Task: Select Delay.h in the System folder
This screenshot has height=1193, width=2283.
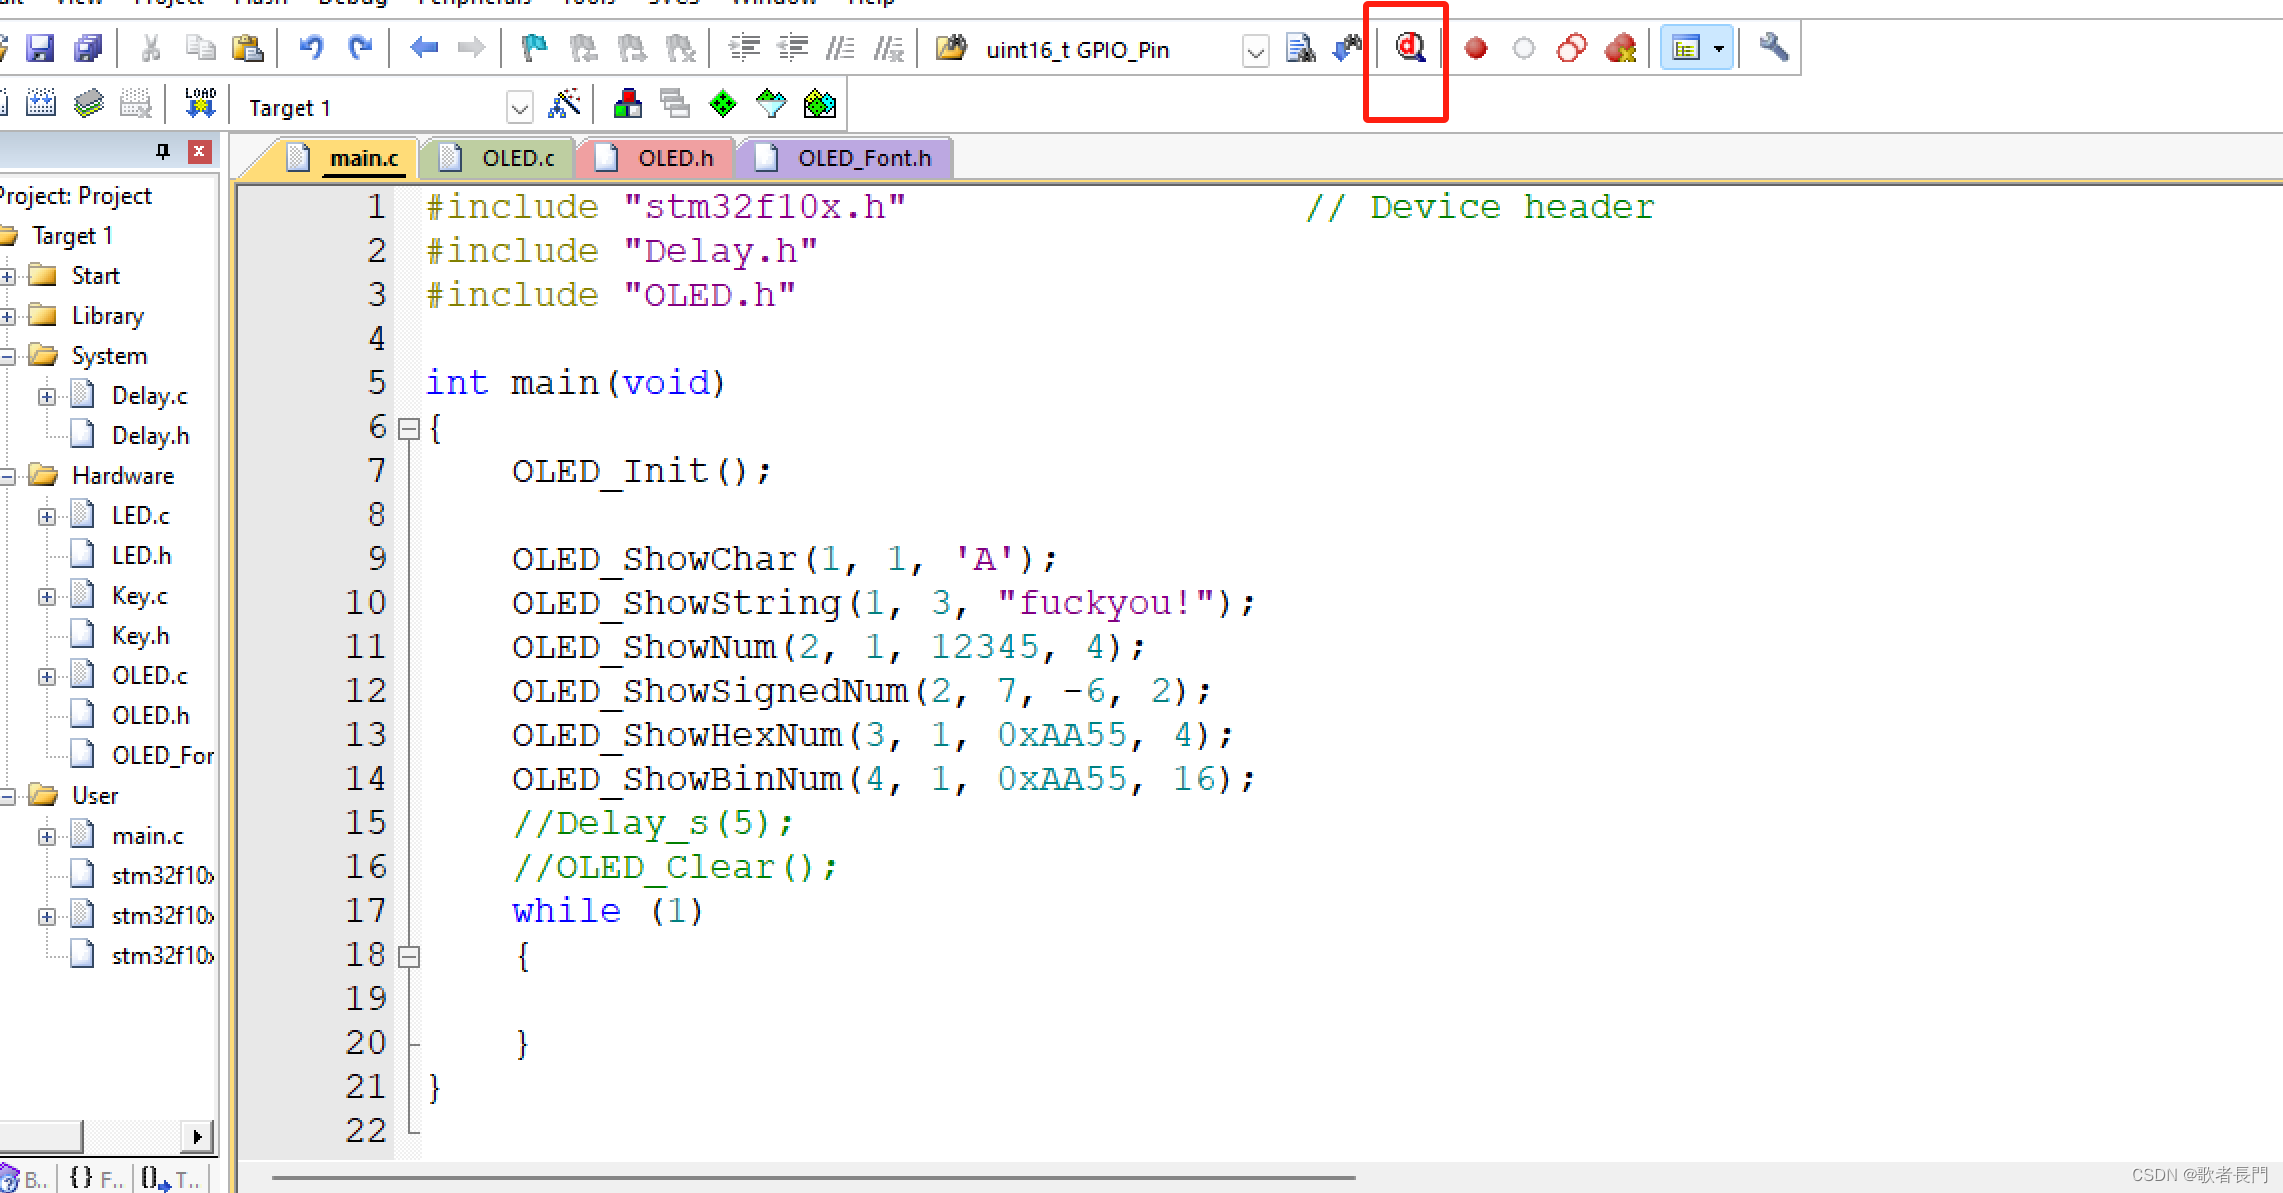Action: coord(150,436)
